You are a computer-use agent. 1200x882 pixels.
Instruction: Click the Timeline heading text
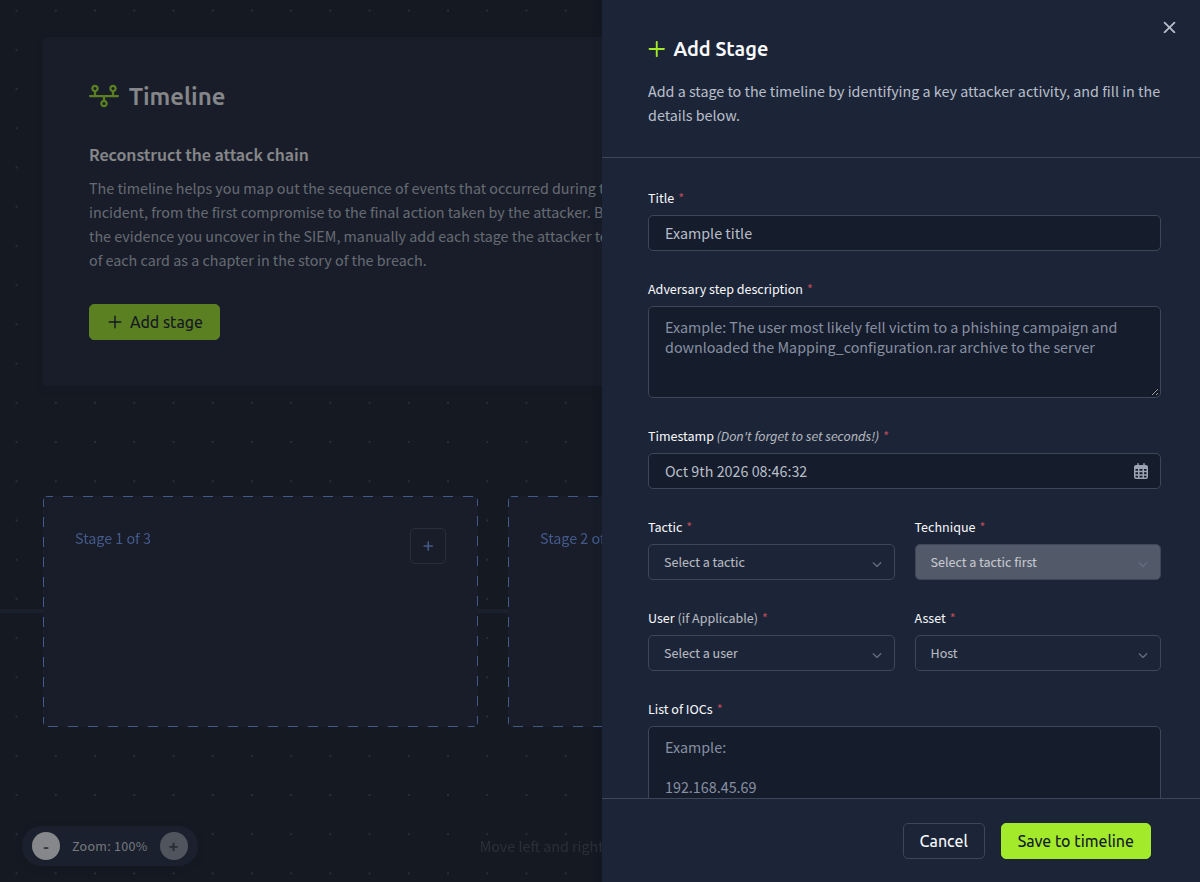point(177,97)
